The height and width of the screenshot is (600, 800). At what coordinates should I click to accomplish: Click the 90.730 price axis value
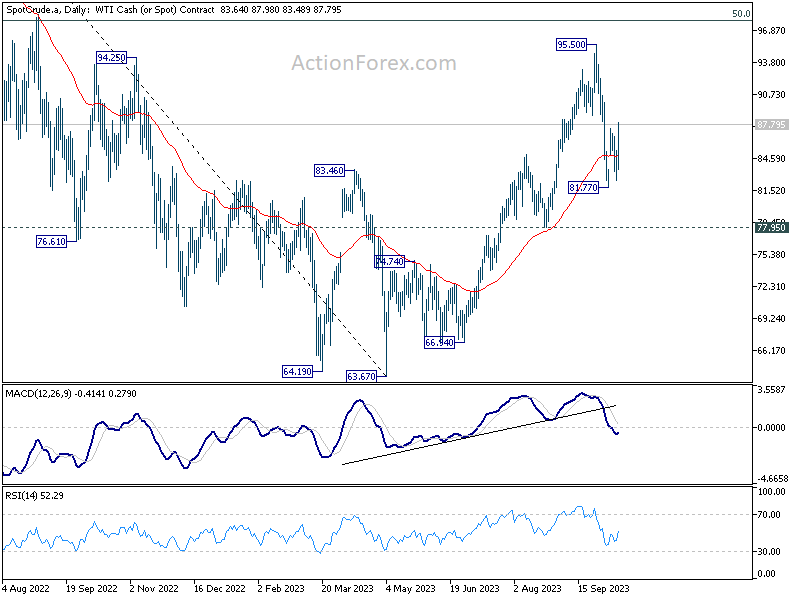[x=771, y=95]
